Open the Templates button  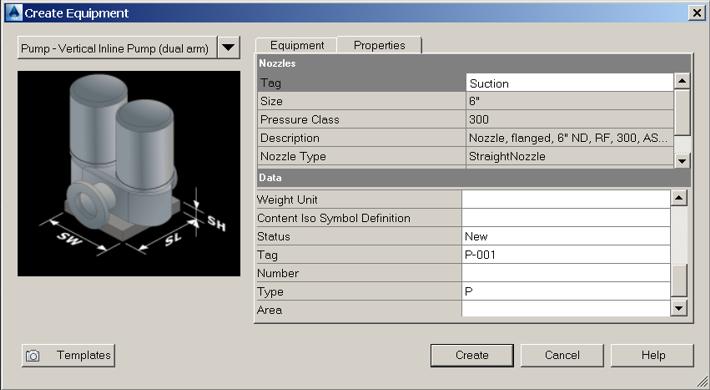pyautogui.click(x=68, y=355)
